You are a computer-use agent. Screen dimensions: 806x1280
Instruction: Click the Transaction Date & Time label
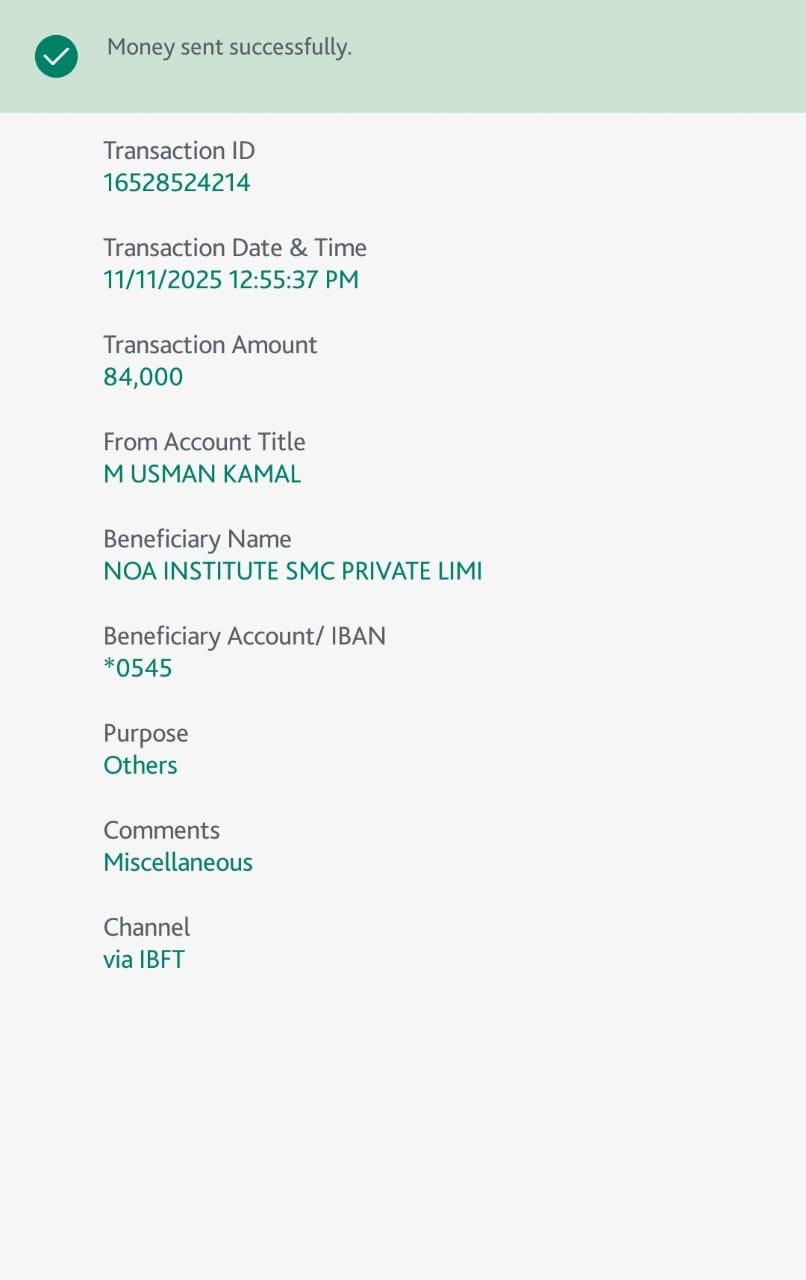235,248
